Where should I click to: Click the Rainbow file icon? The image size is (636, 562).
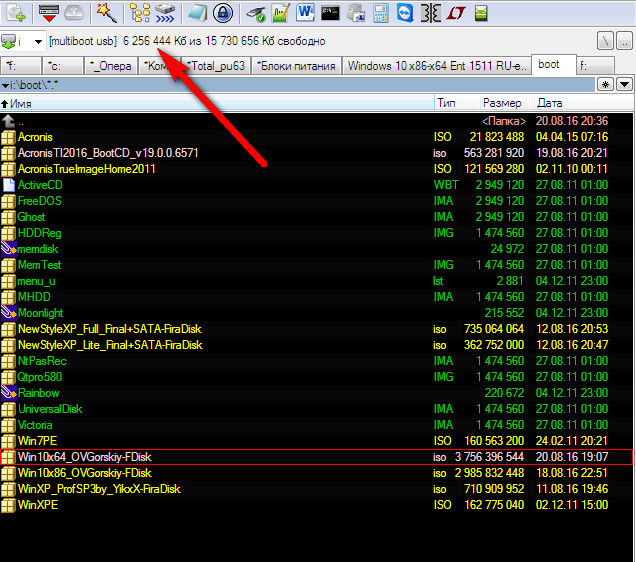tap(8, 393)
